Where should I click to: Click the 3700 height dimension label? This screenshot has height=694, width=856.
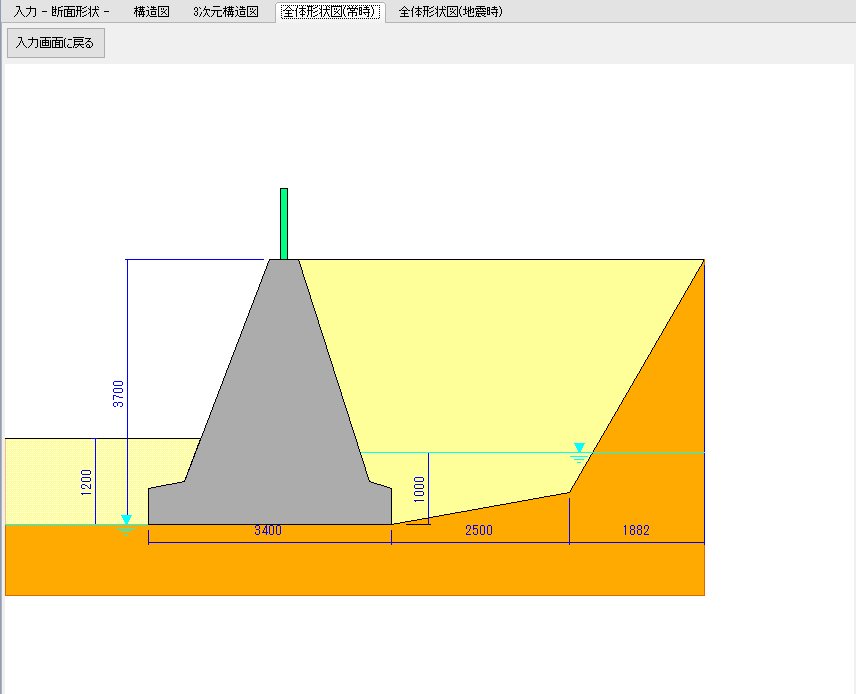[x=118, y=394]
